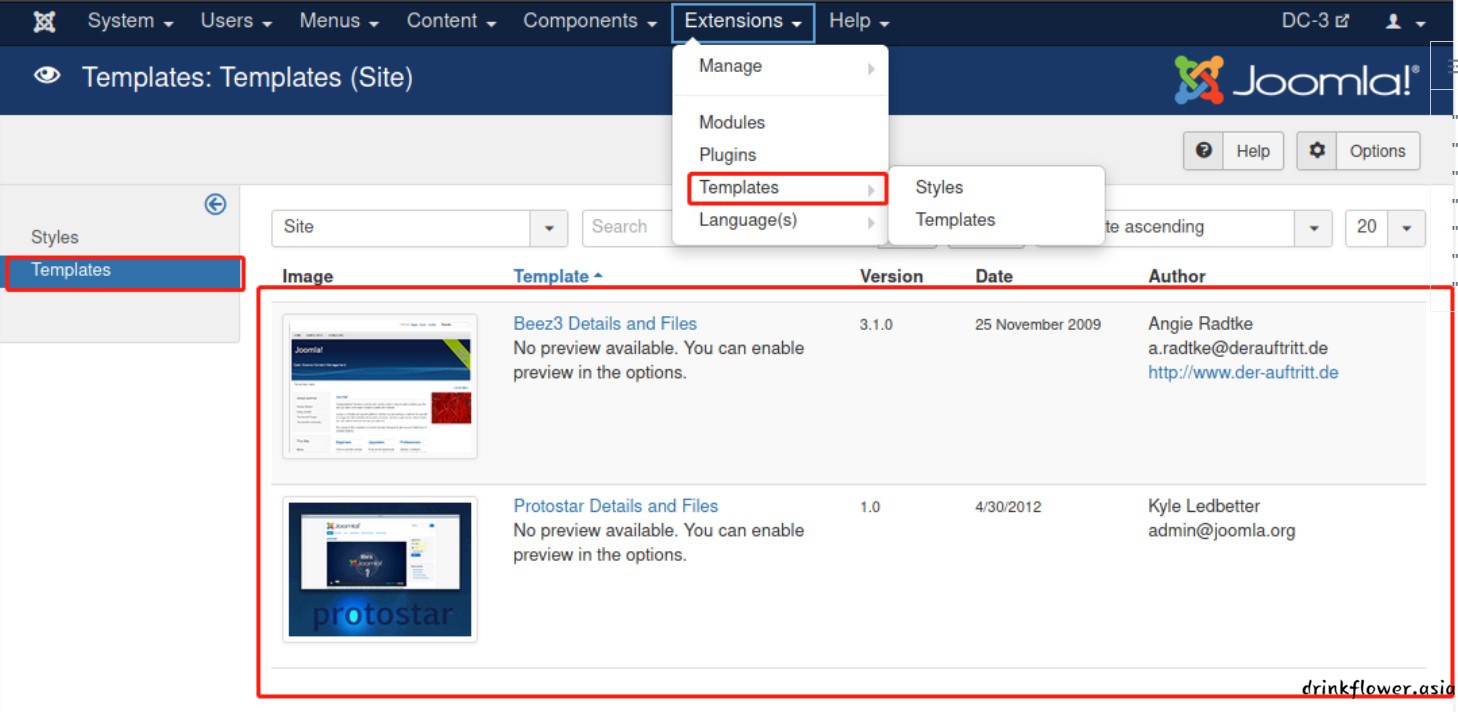Click the gear icon on the Options button
This screenshot has width=1458, height=712.
tap(1317, 150)
